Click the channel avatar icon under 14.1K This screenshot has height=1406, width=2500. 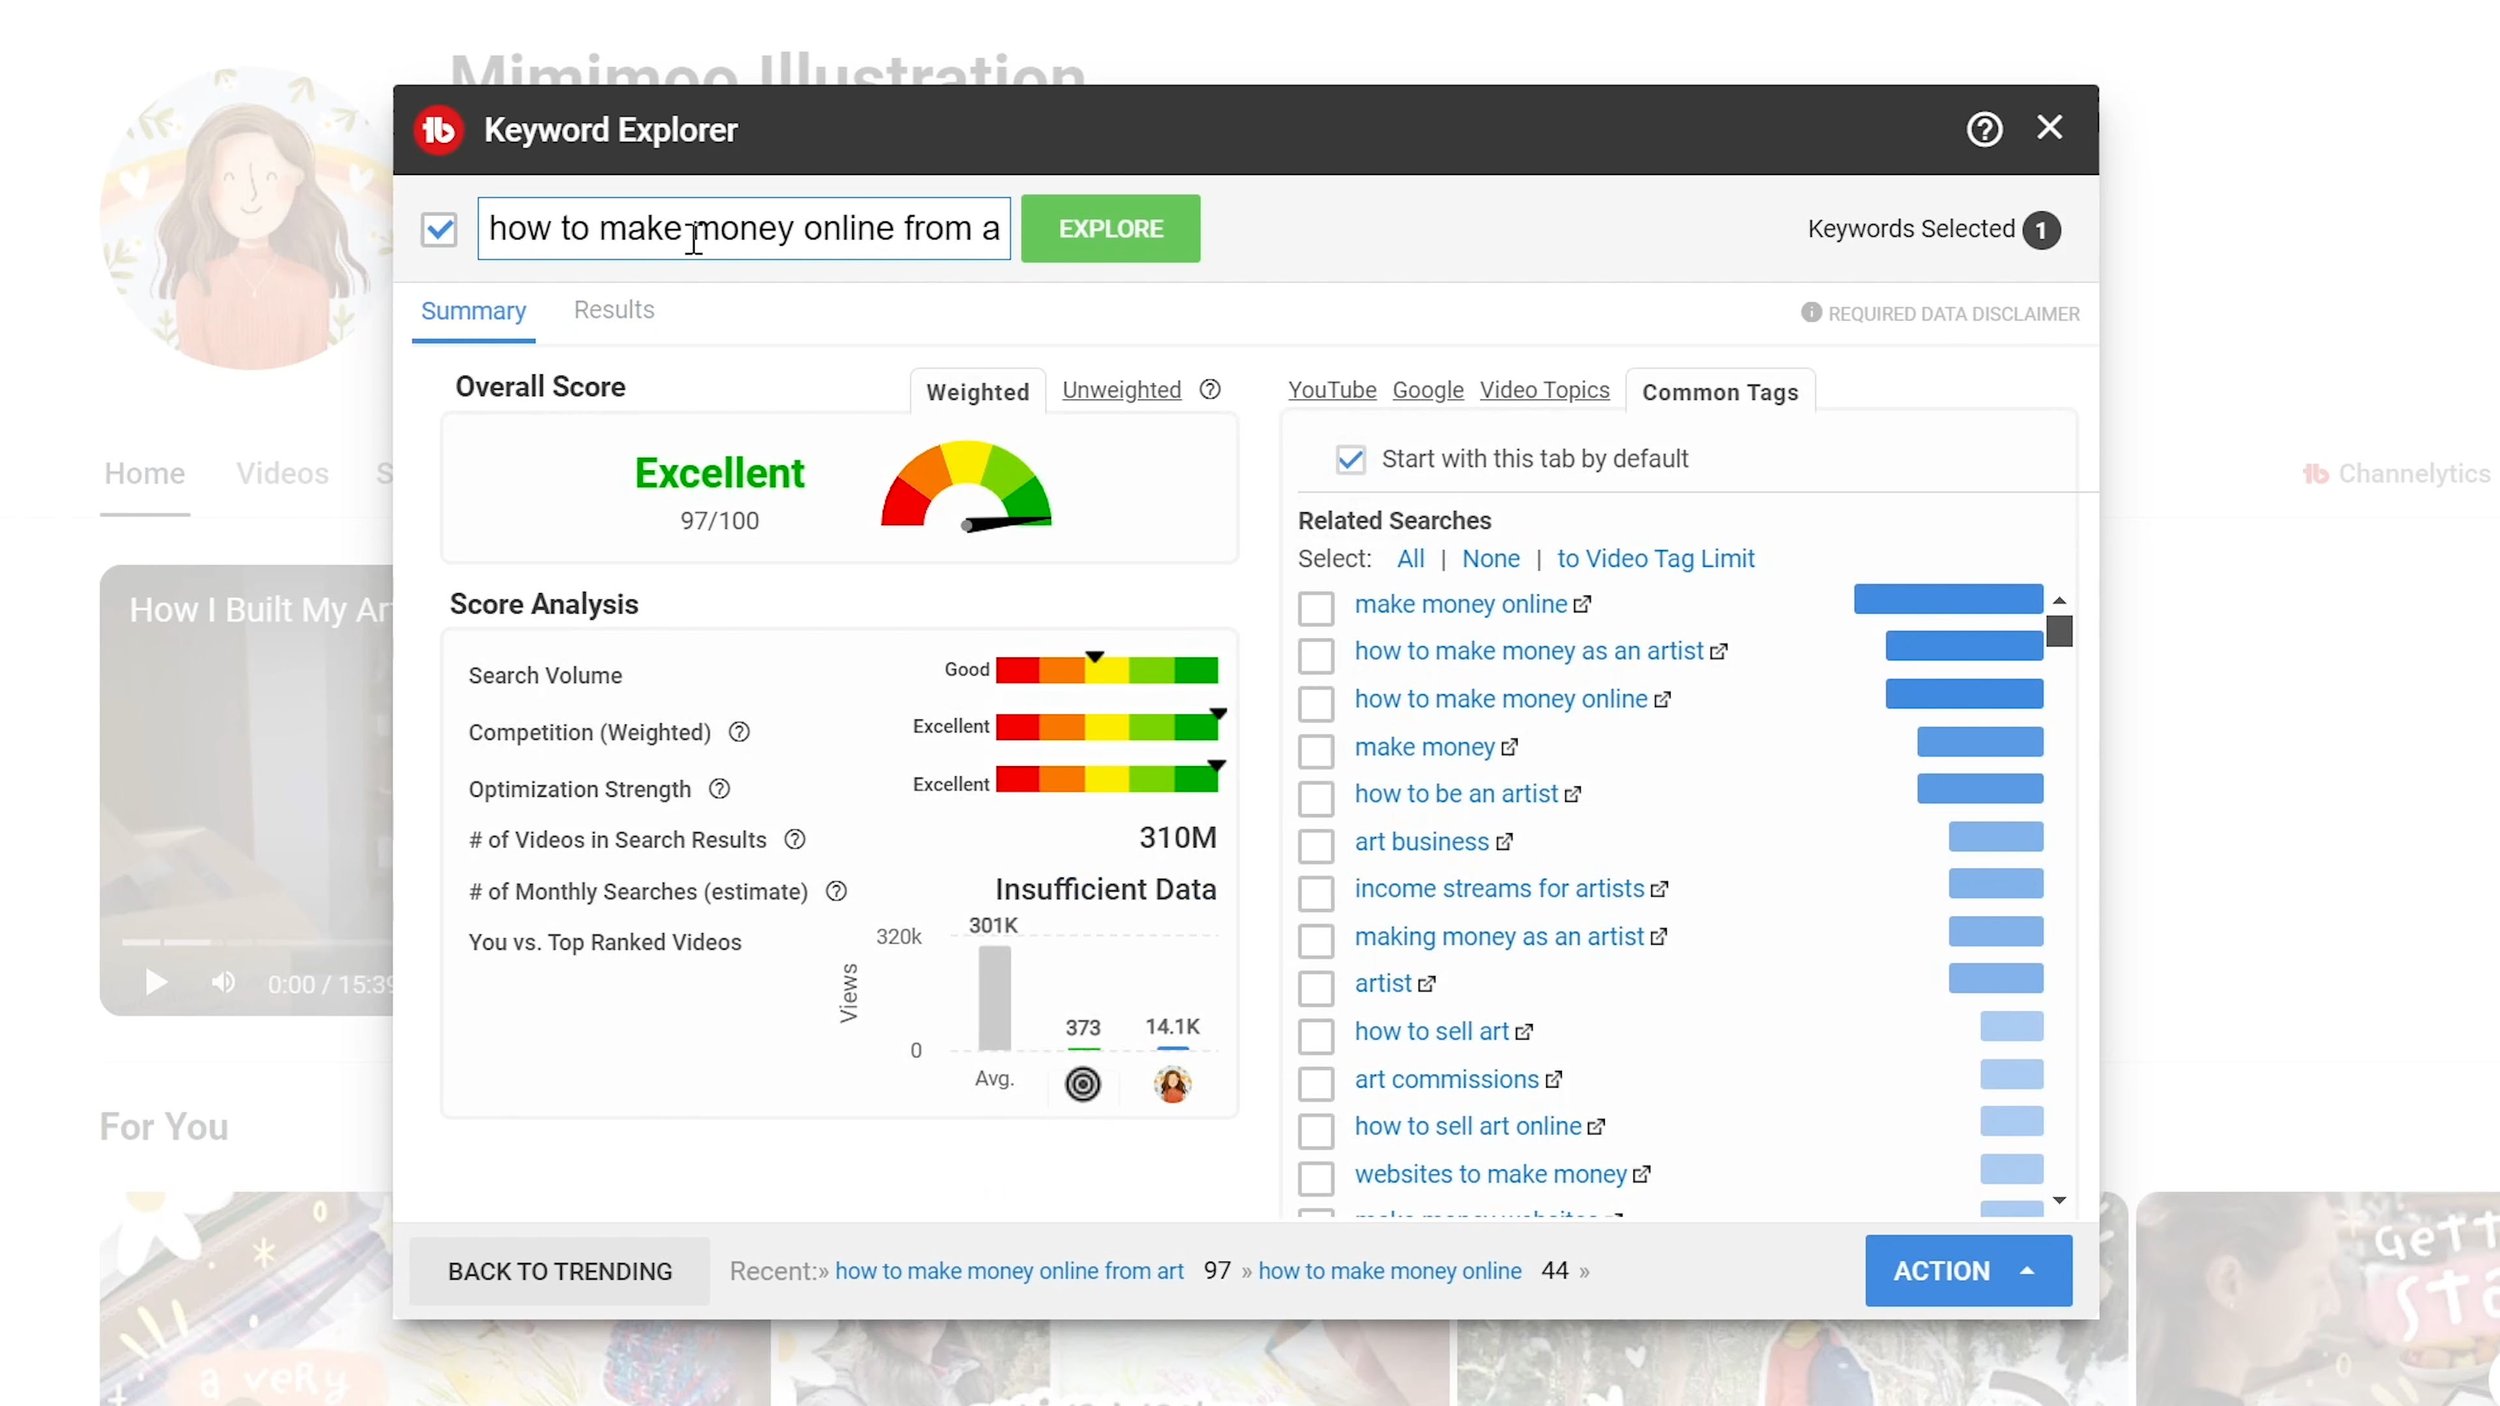click(1172, 1084)
